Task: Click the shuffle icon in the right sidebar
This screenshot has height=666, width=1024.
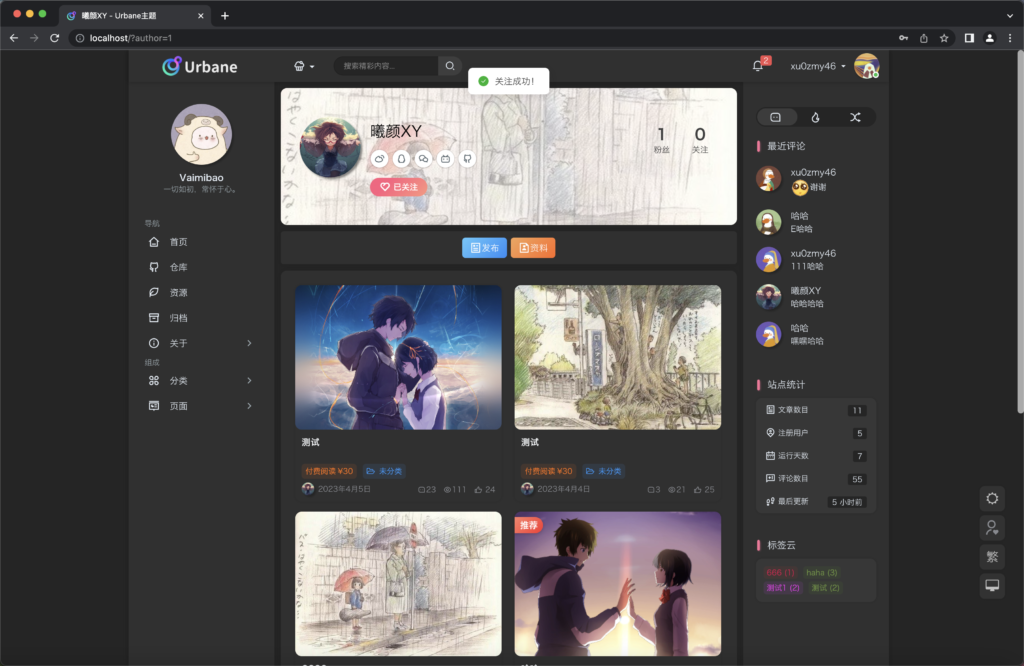Action: [x=855, y=117]
